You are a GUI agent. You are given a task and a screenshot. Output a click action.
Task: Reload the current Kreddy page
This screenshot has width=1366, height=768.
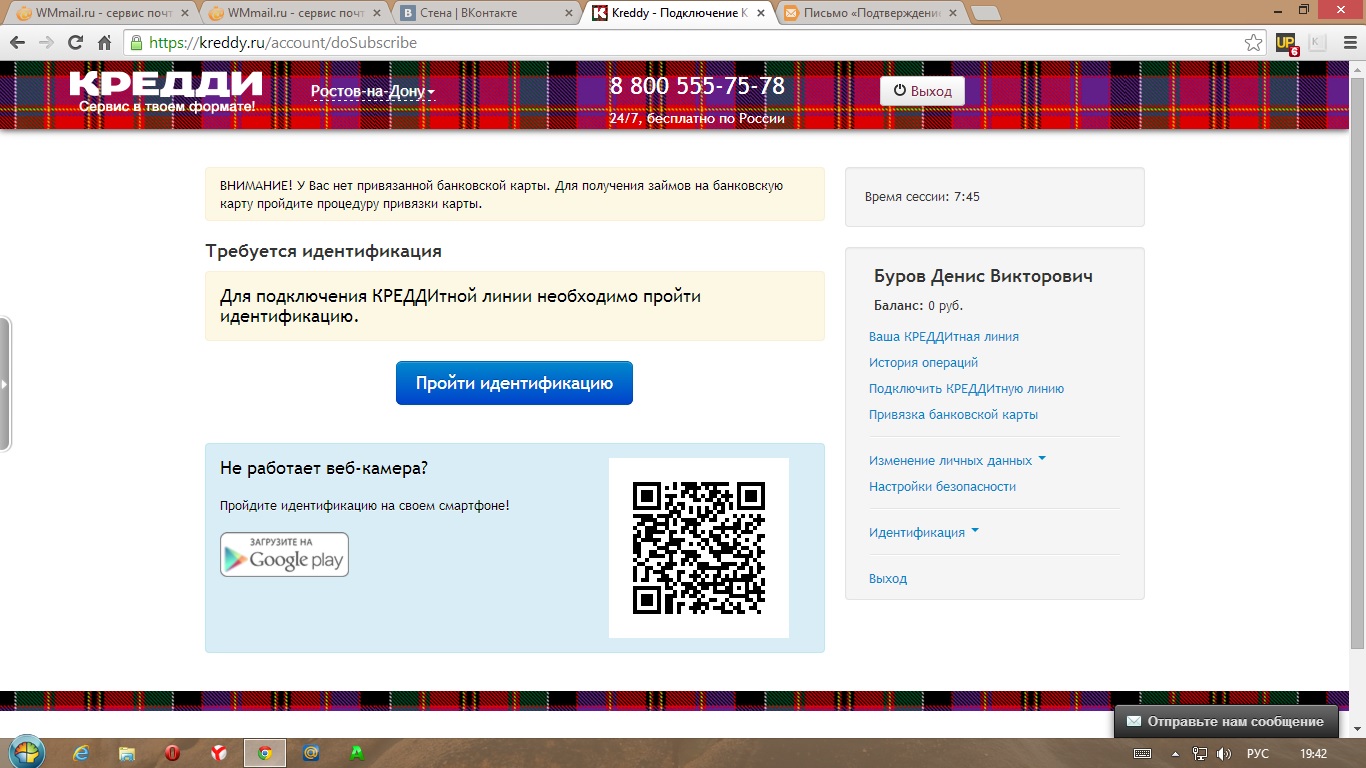point(75,43)
